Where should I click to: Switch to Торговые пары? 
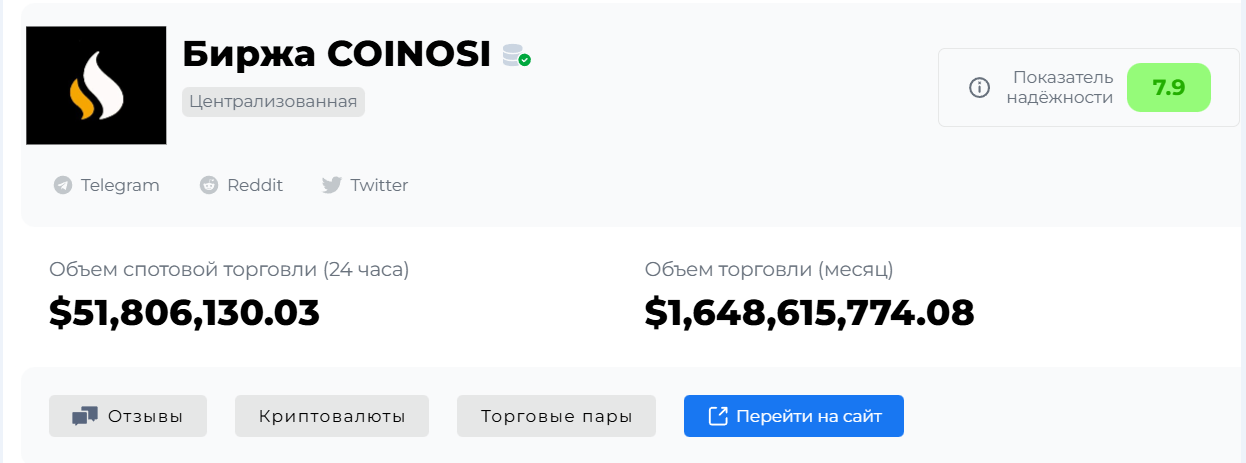point(556,417)
